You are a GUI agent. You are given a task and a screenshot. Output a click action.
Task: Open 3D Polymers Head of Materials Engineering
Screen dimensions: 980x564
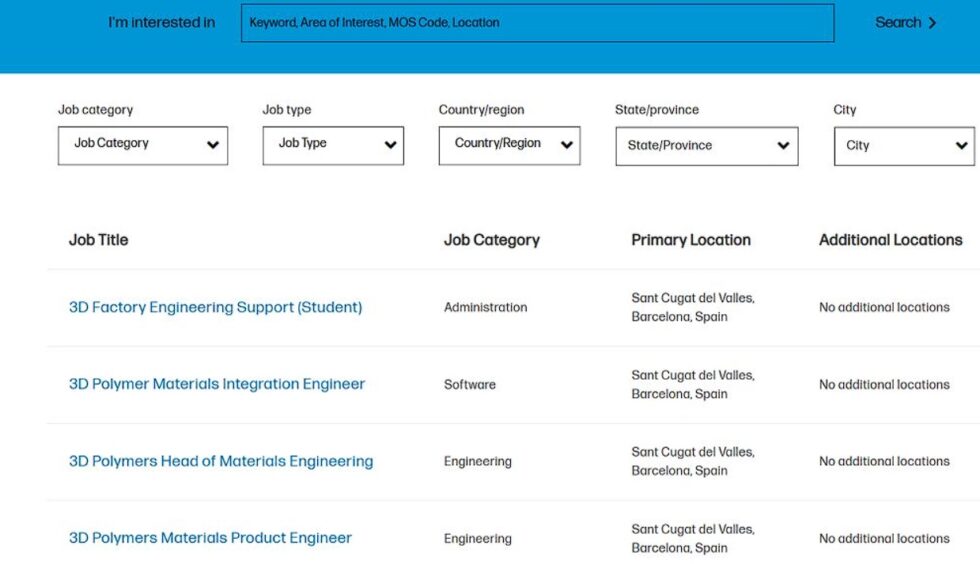pos(221,461)
